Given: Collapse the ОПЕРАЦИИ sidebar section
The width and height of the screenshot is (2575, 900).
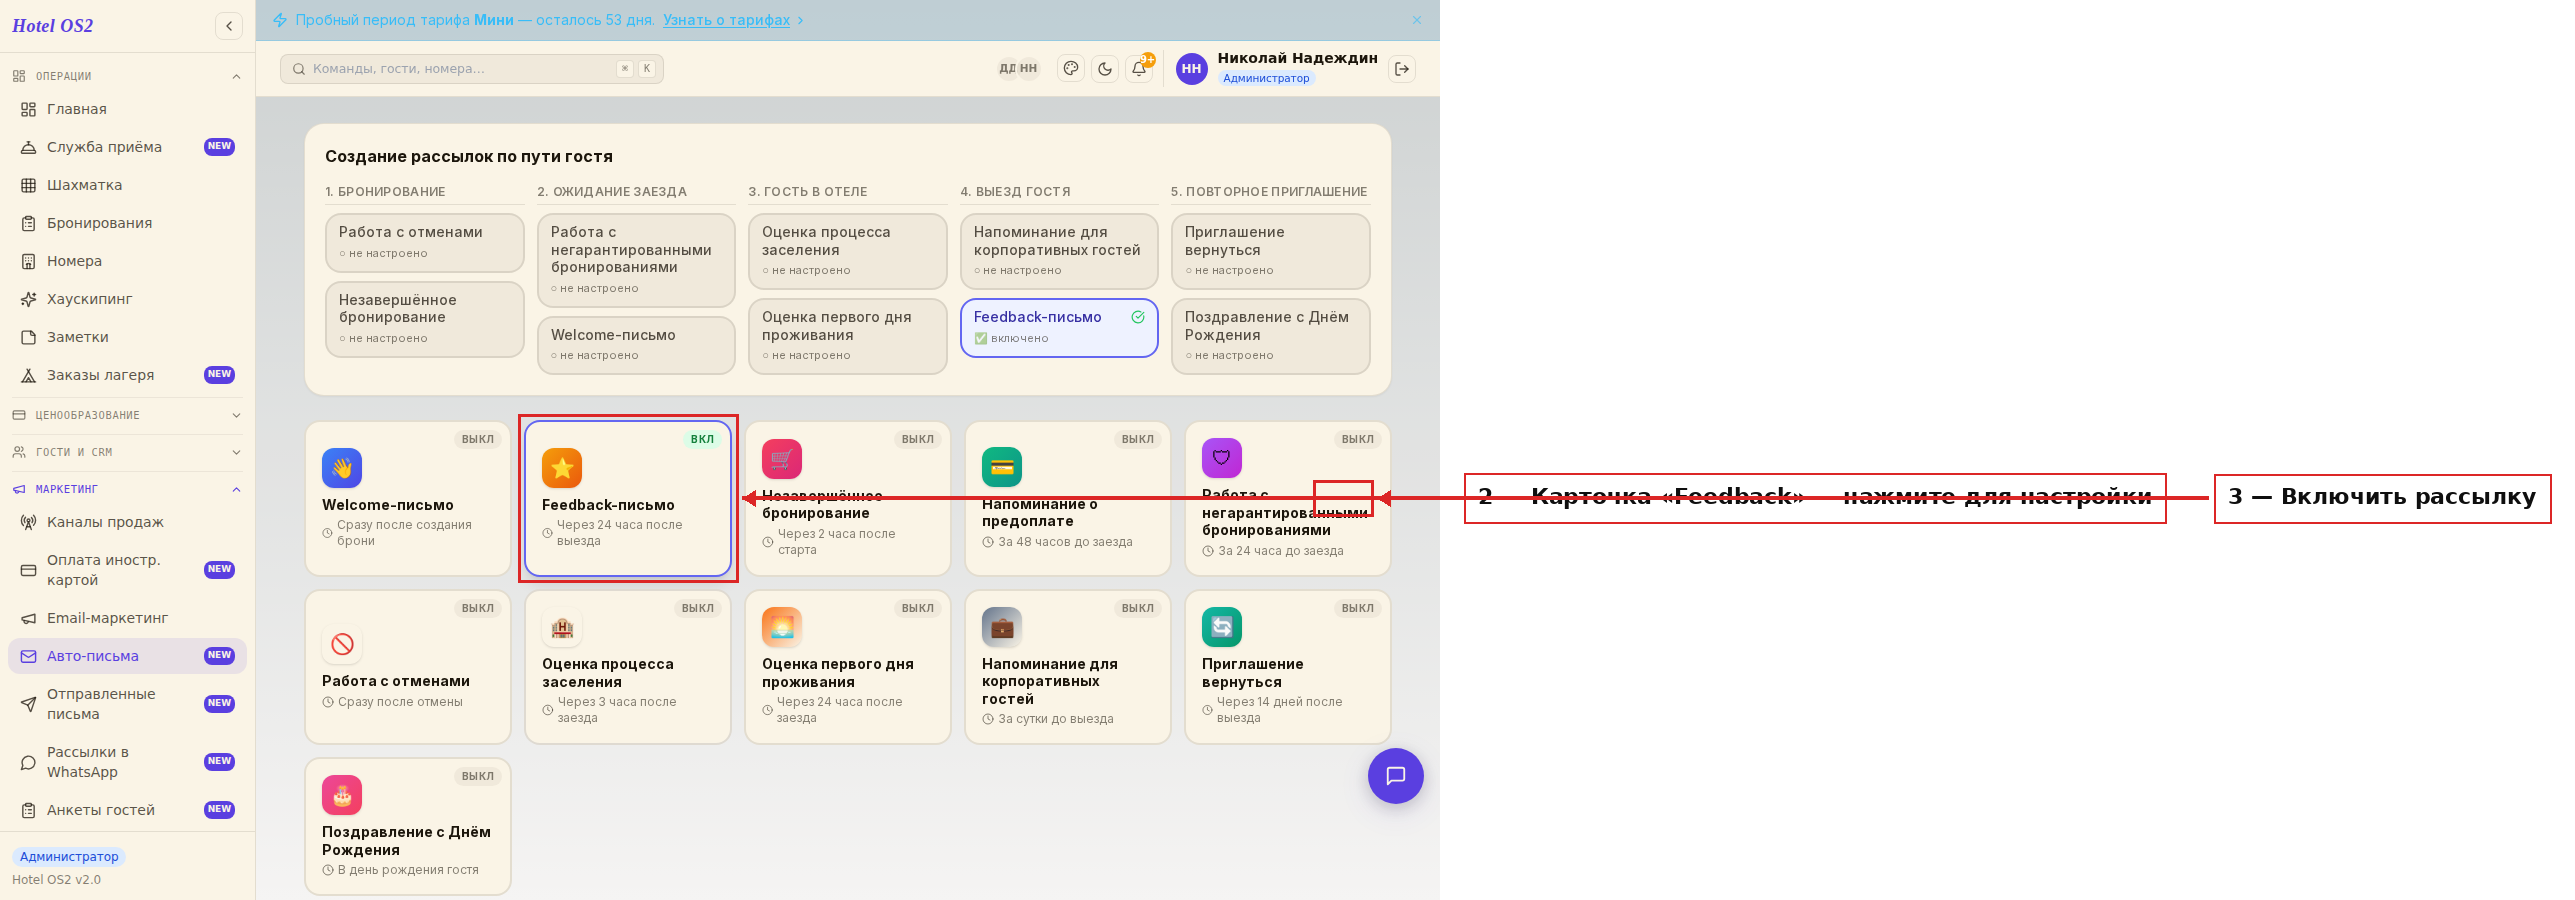Looking at the screenshot, I should (x=127, y=76).
